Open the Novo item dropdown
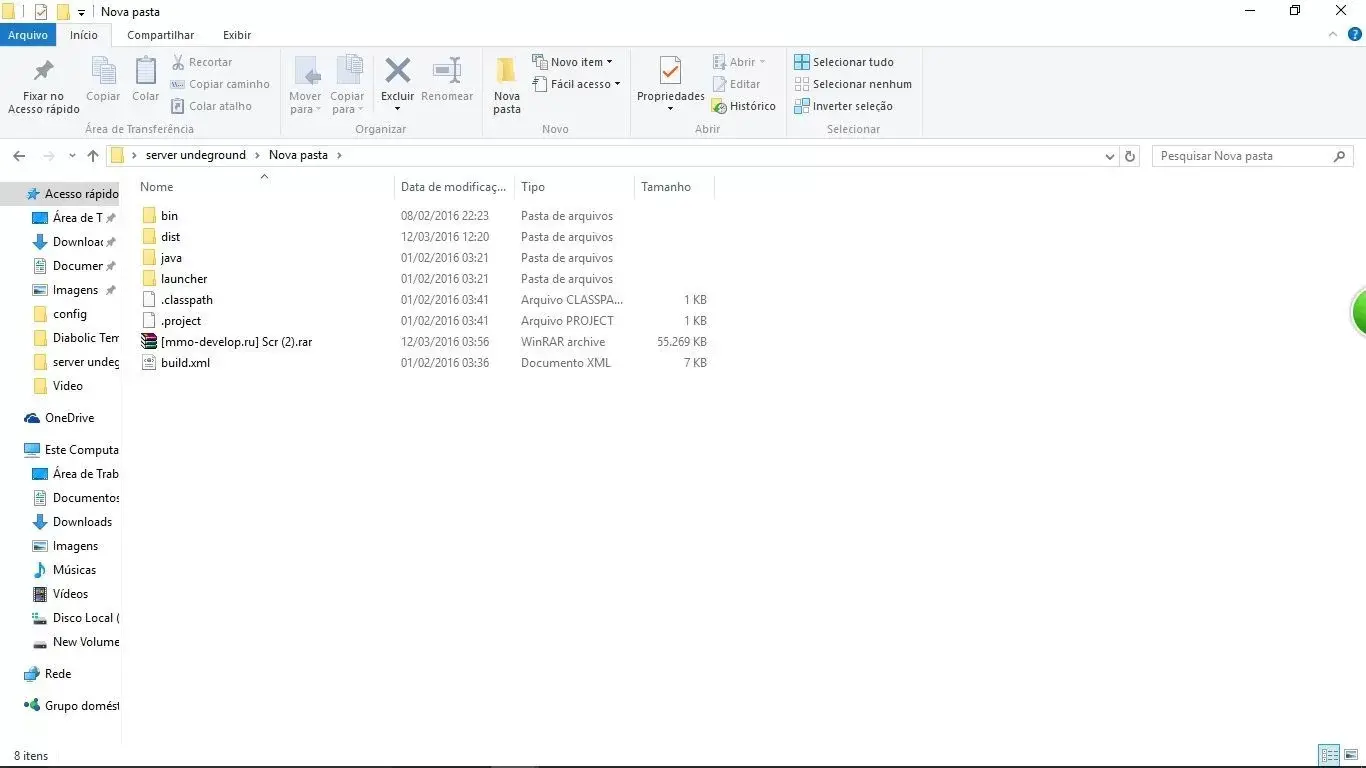Screen dimensions: 1366x768 click(x=572, y=62)
